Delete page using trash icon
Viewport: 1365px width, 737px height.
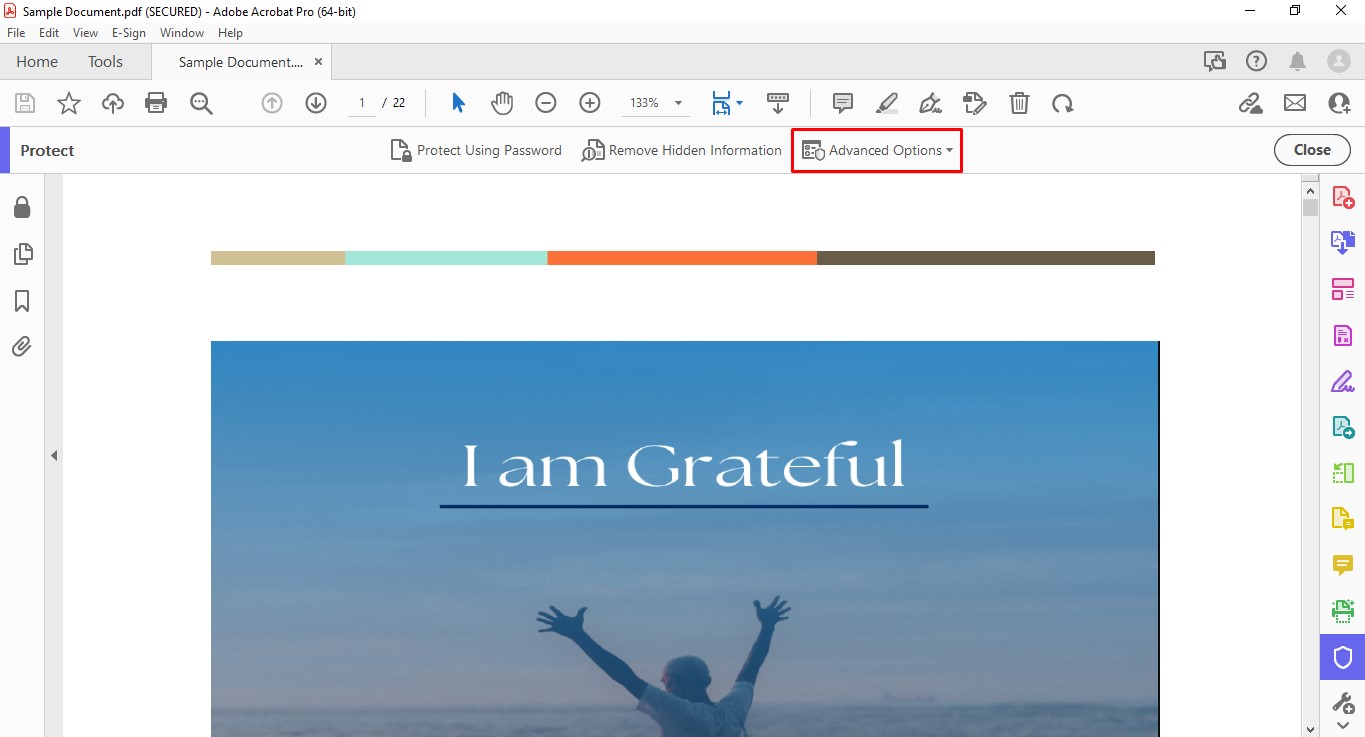click(x=1019, y=103)
